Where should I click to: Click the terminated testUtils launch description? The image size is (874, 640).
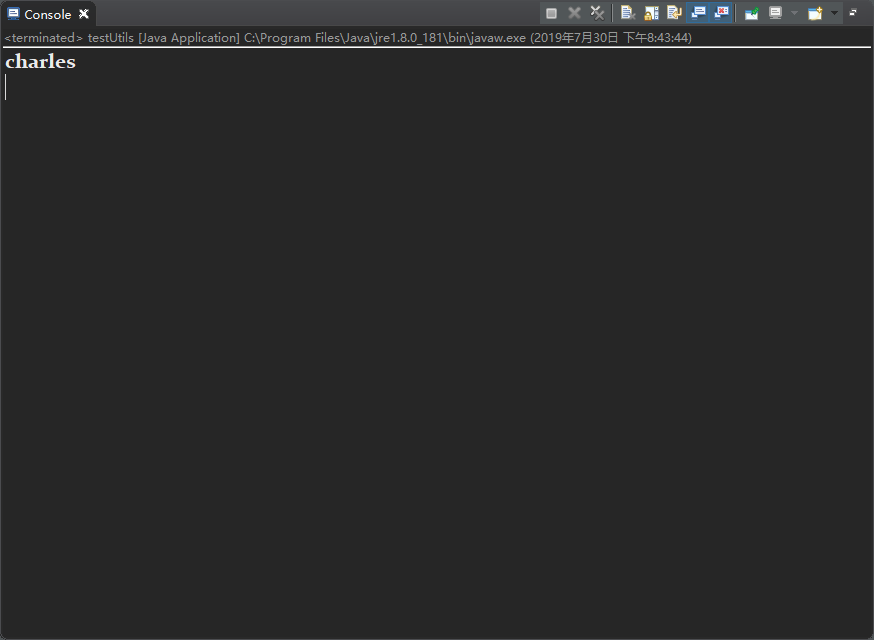click(x=348, y=38)
